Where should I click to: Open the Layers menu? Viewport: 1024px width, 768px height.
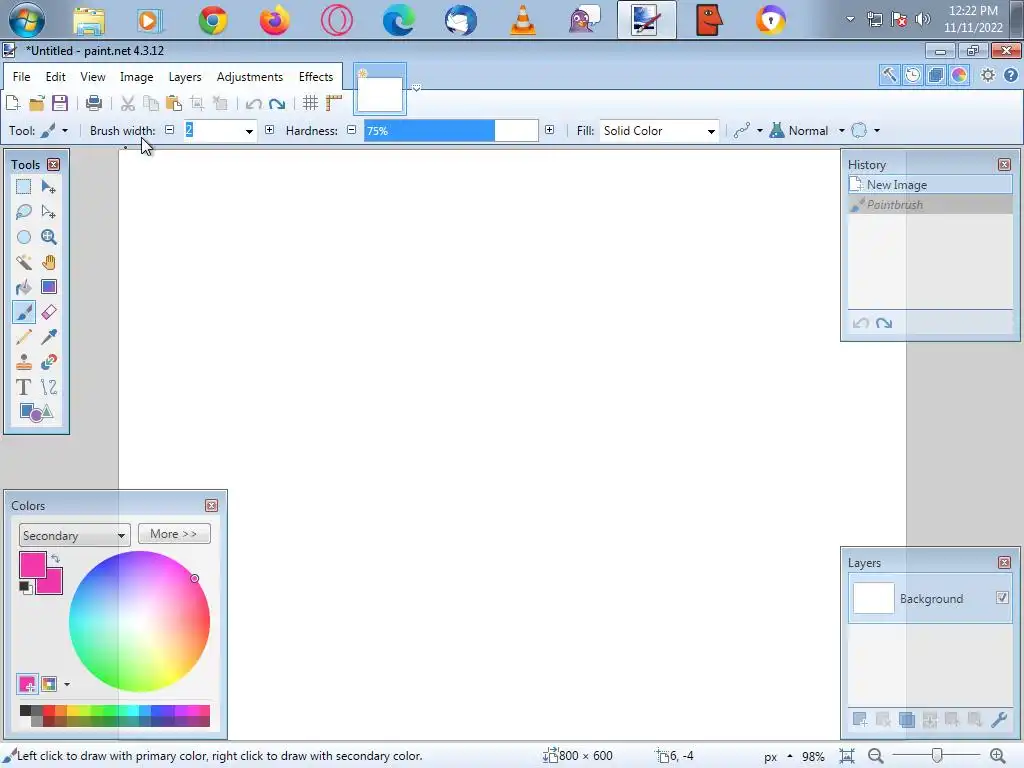[185, 76]
